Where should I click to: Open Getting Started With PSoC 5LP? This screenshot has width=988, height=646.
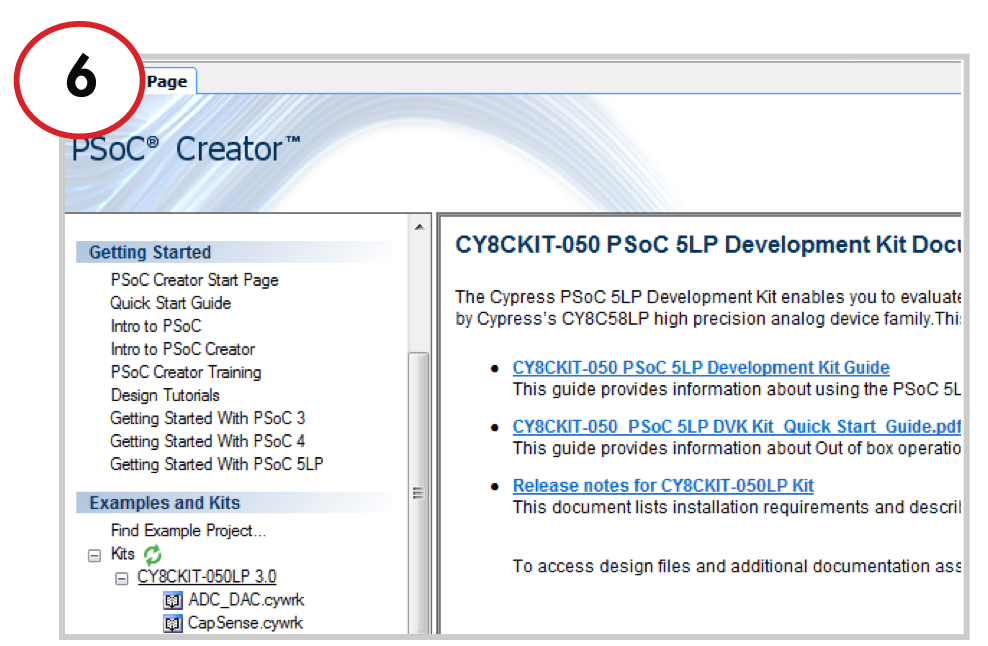pyautogui.click(x=217, y=464)
